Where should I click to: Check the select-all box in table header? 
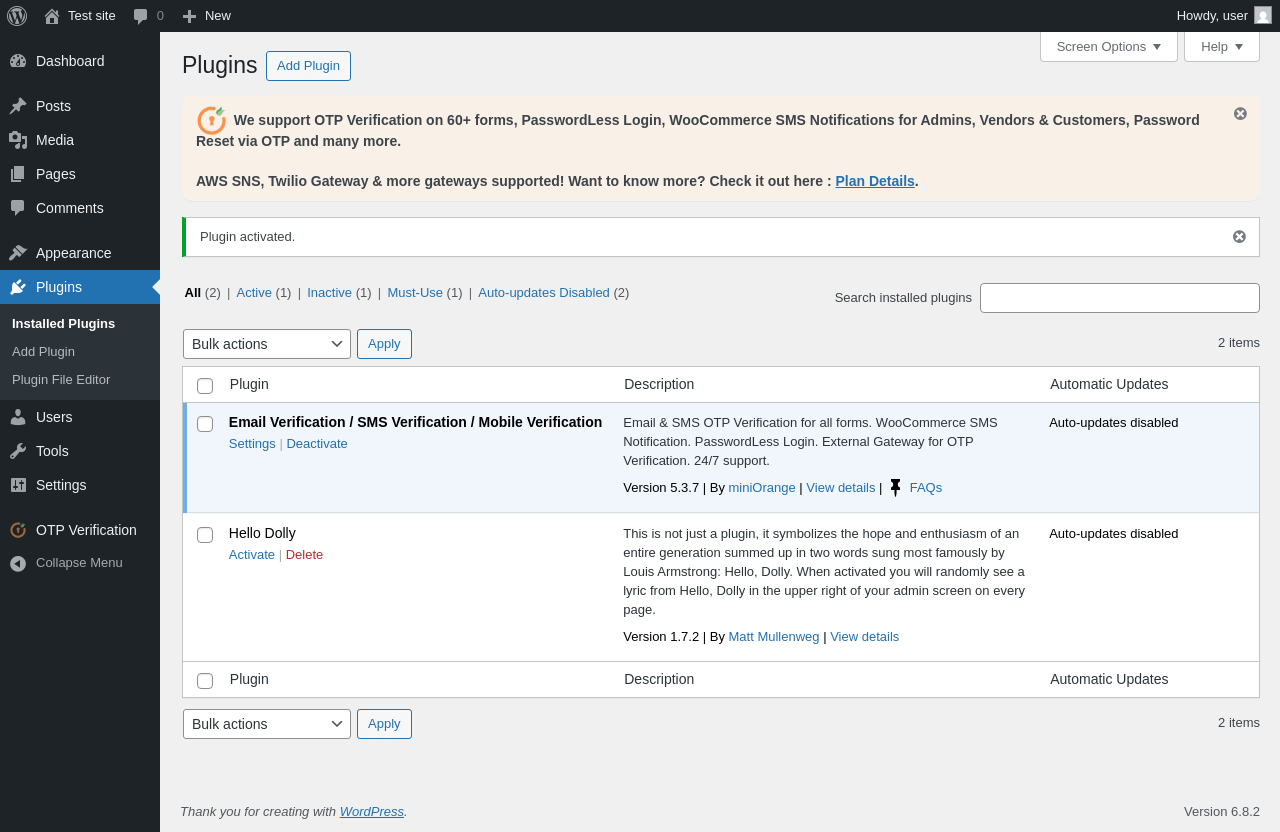click(x=205, y=386)
